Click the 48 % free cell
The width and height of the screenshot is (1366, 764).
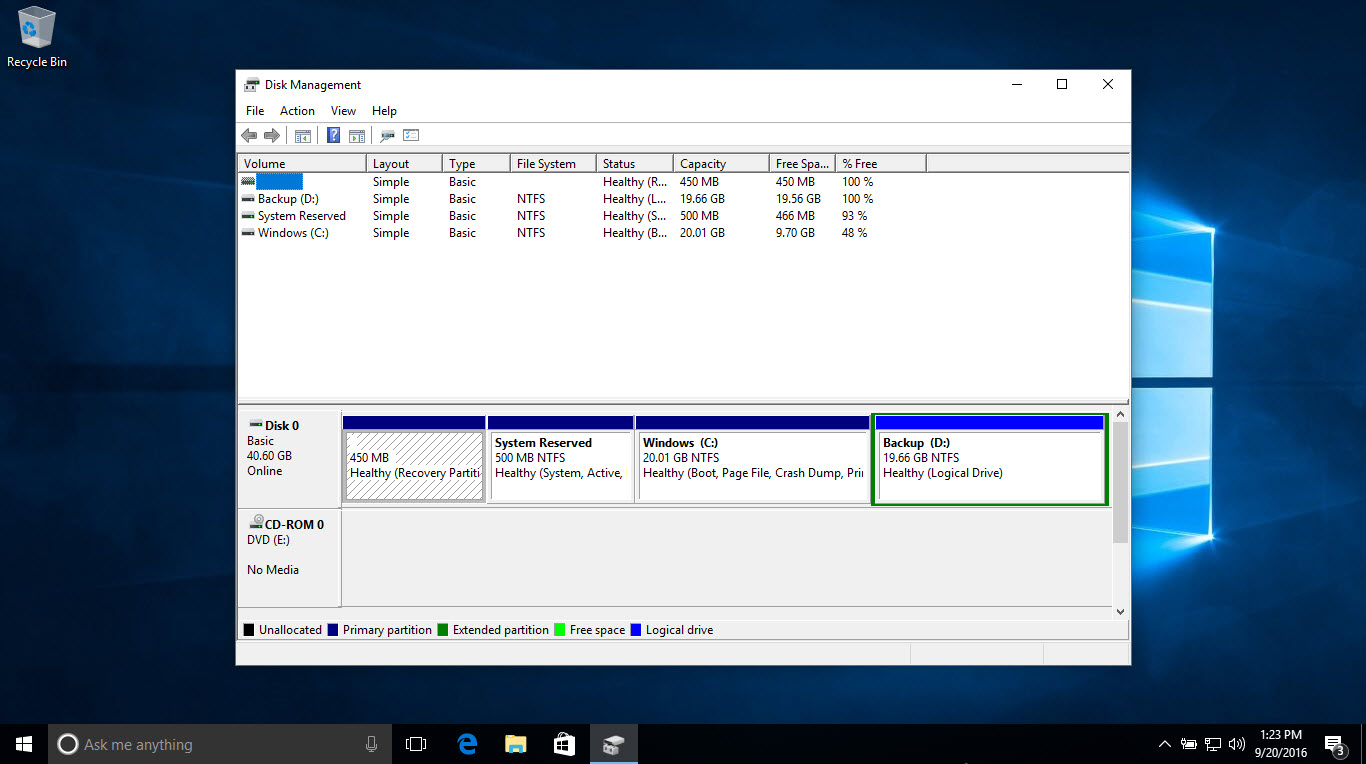pos(855,233)
